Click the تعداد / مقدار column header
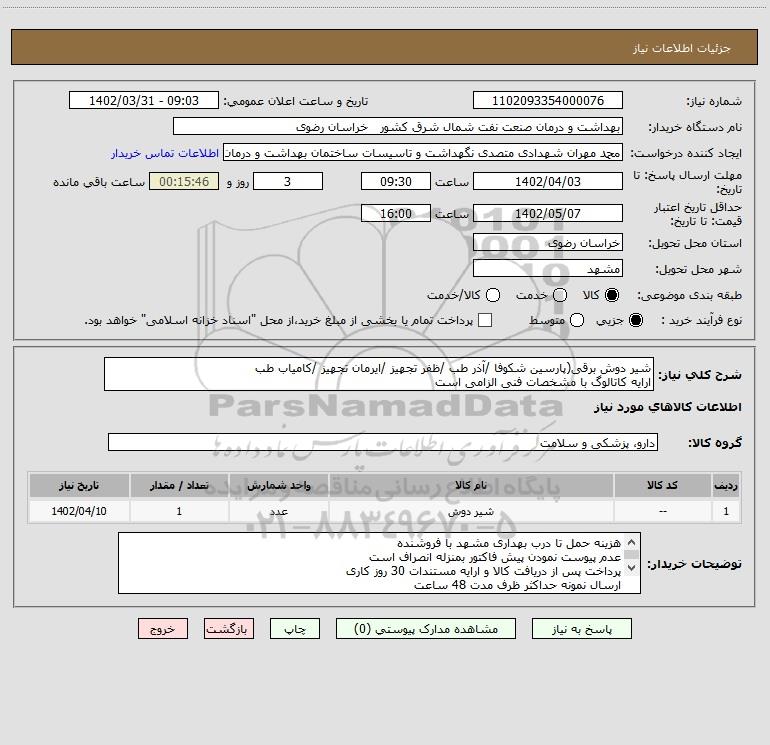The image size is (770, 745). (x=179, y=485)
